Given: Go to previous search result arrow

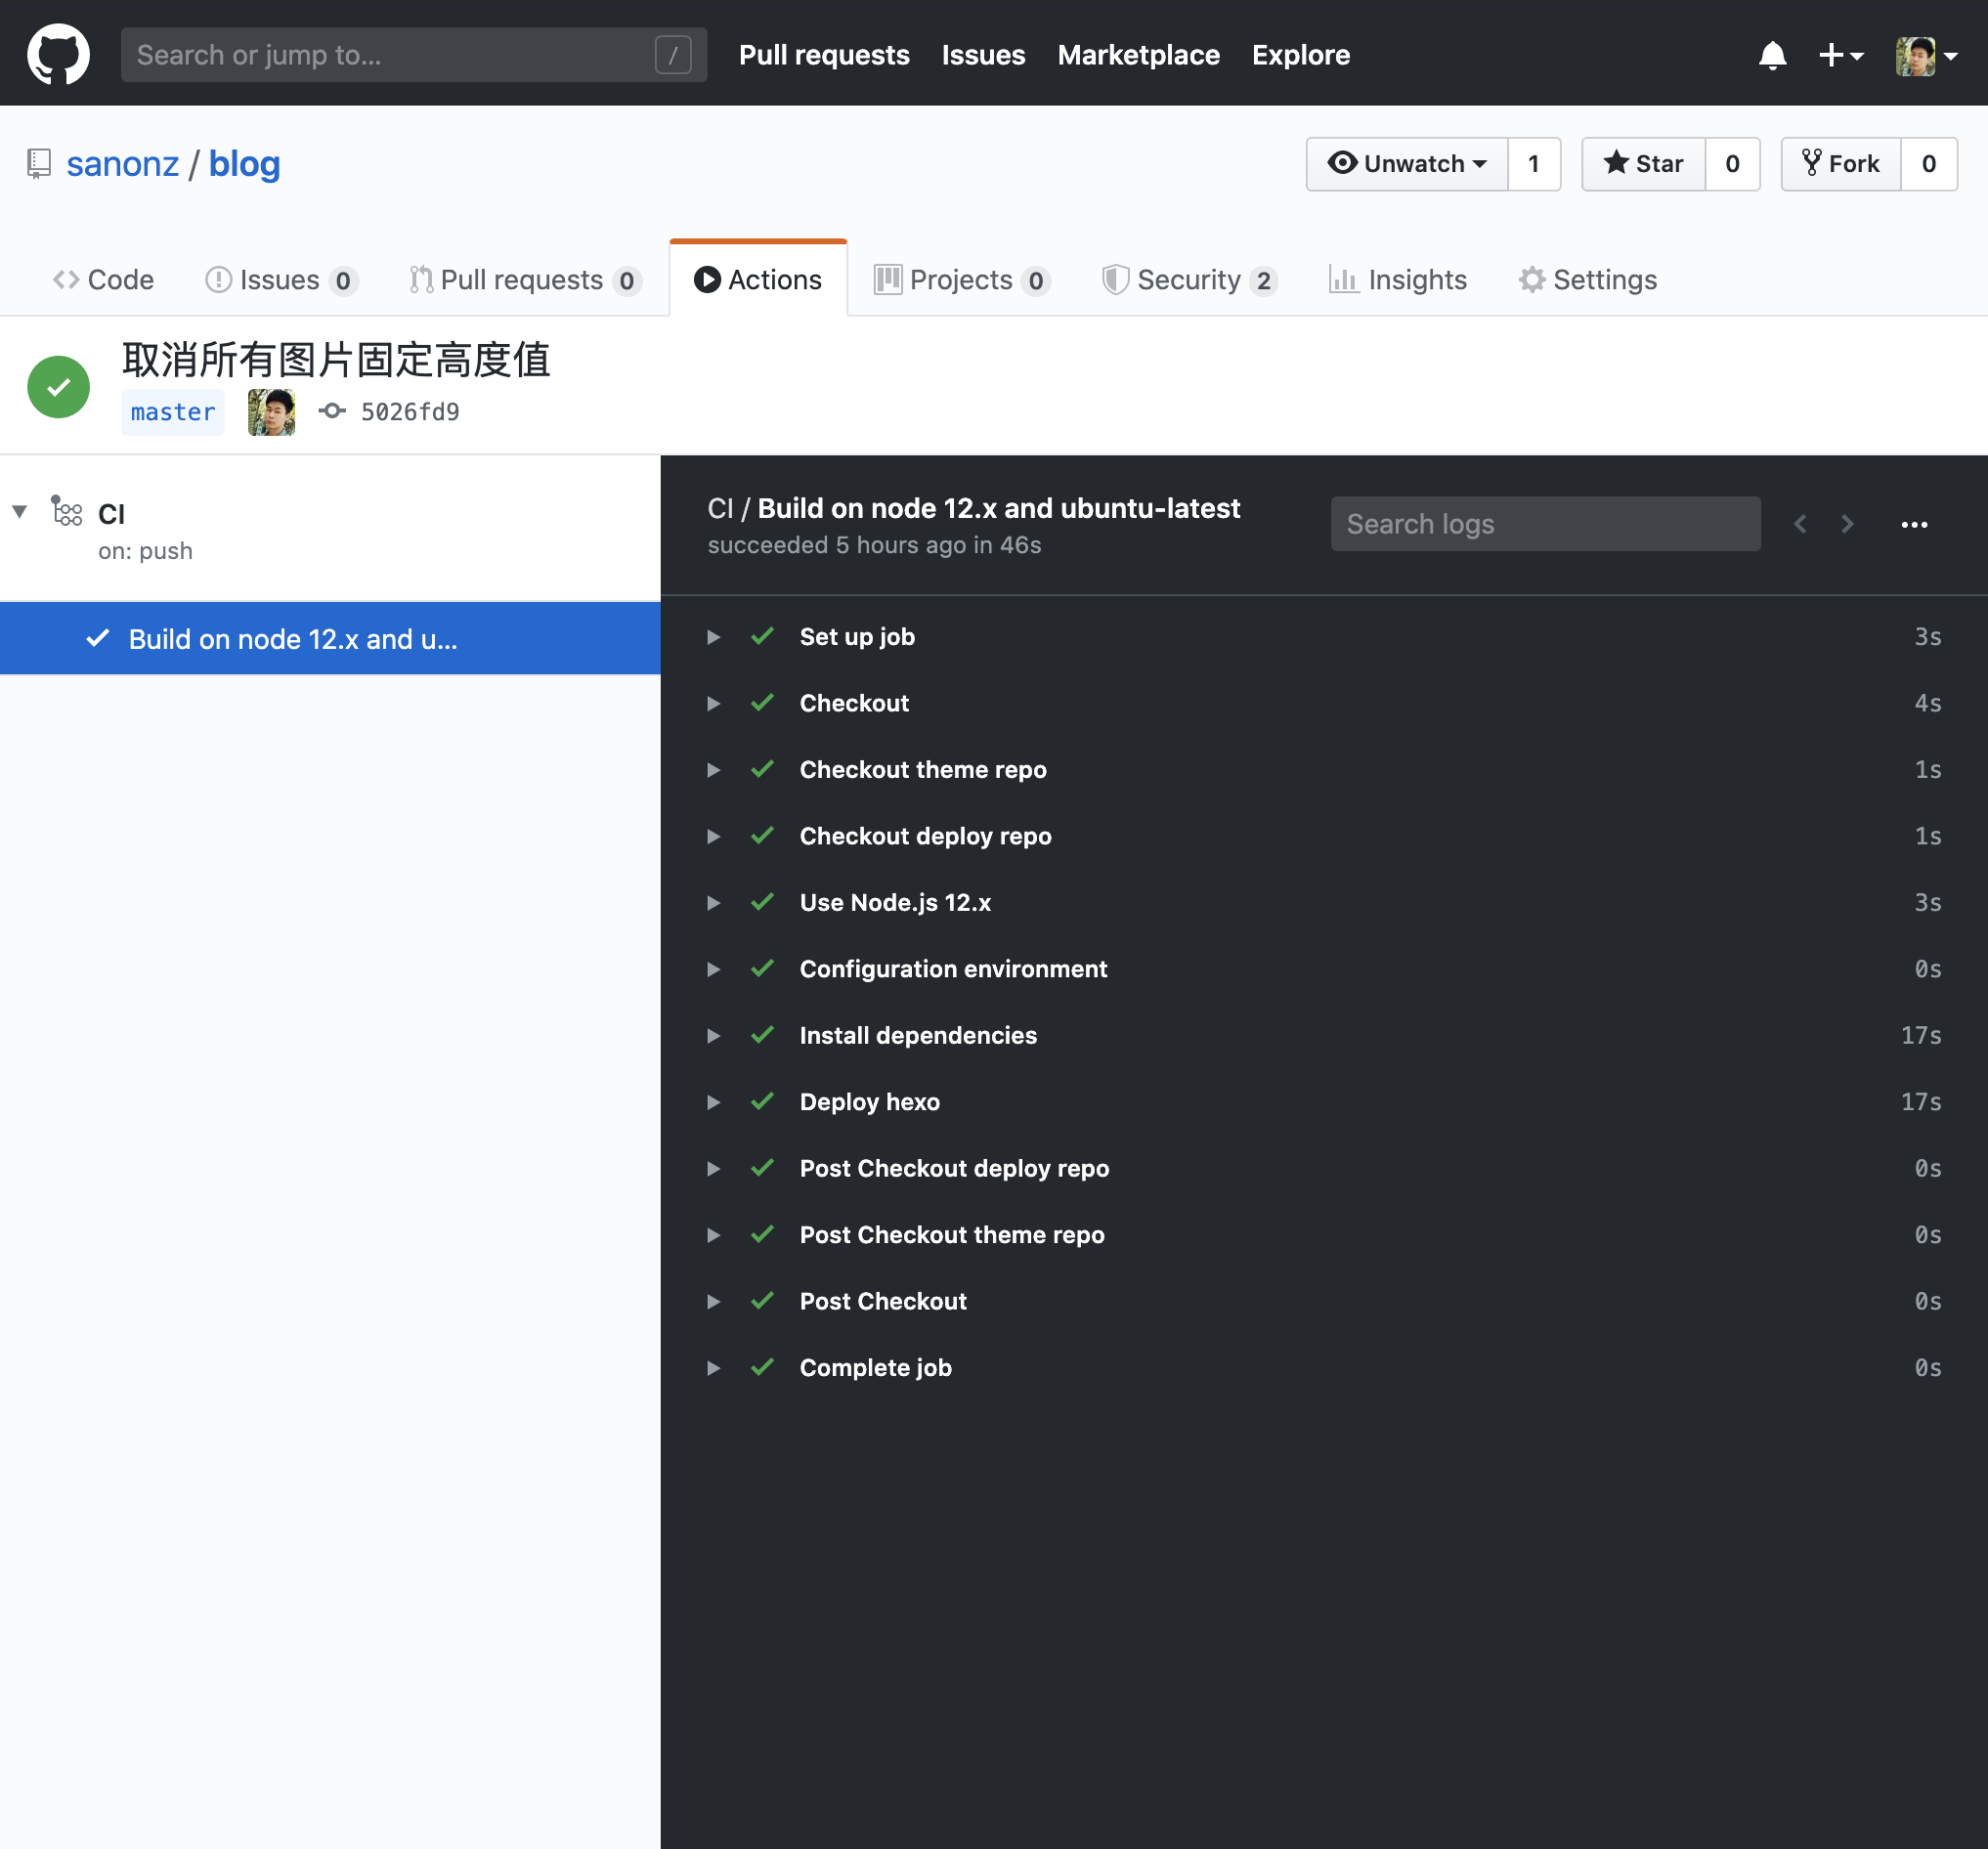Looking at the screenshot, I should [1800, 524].
